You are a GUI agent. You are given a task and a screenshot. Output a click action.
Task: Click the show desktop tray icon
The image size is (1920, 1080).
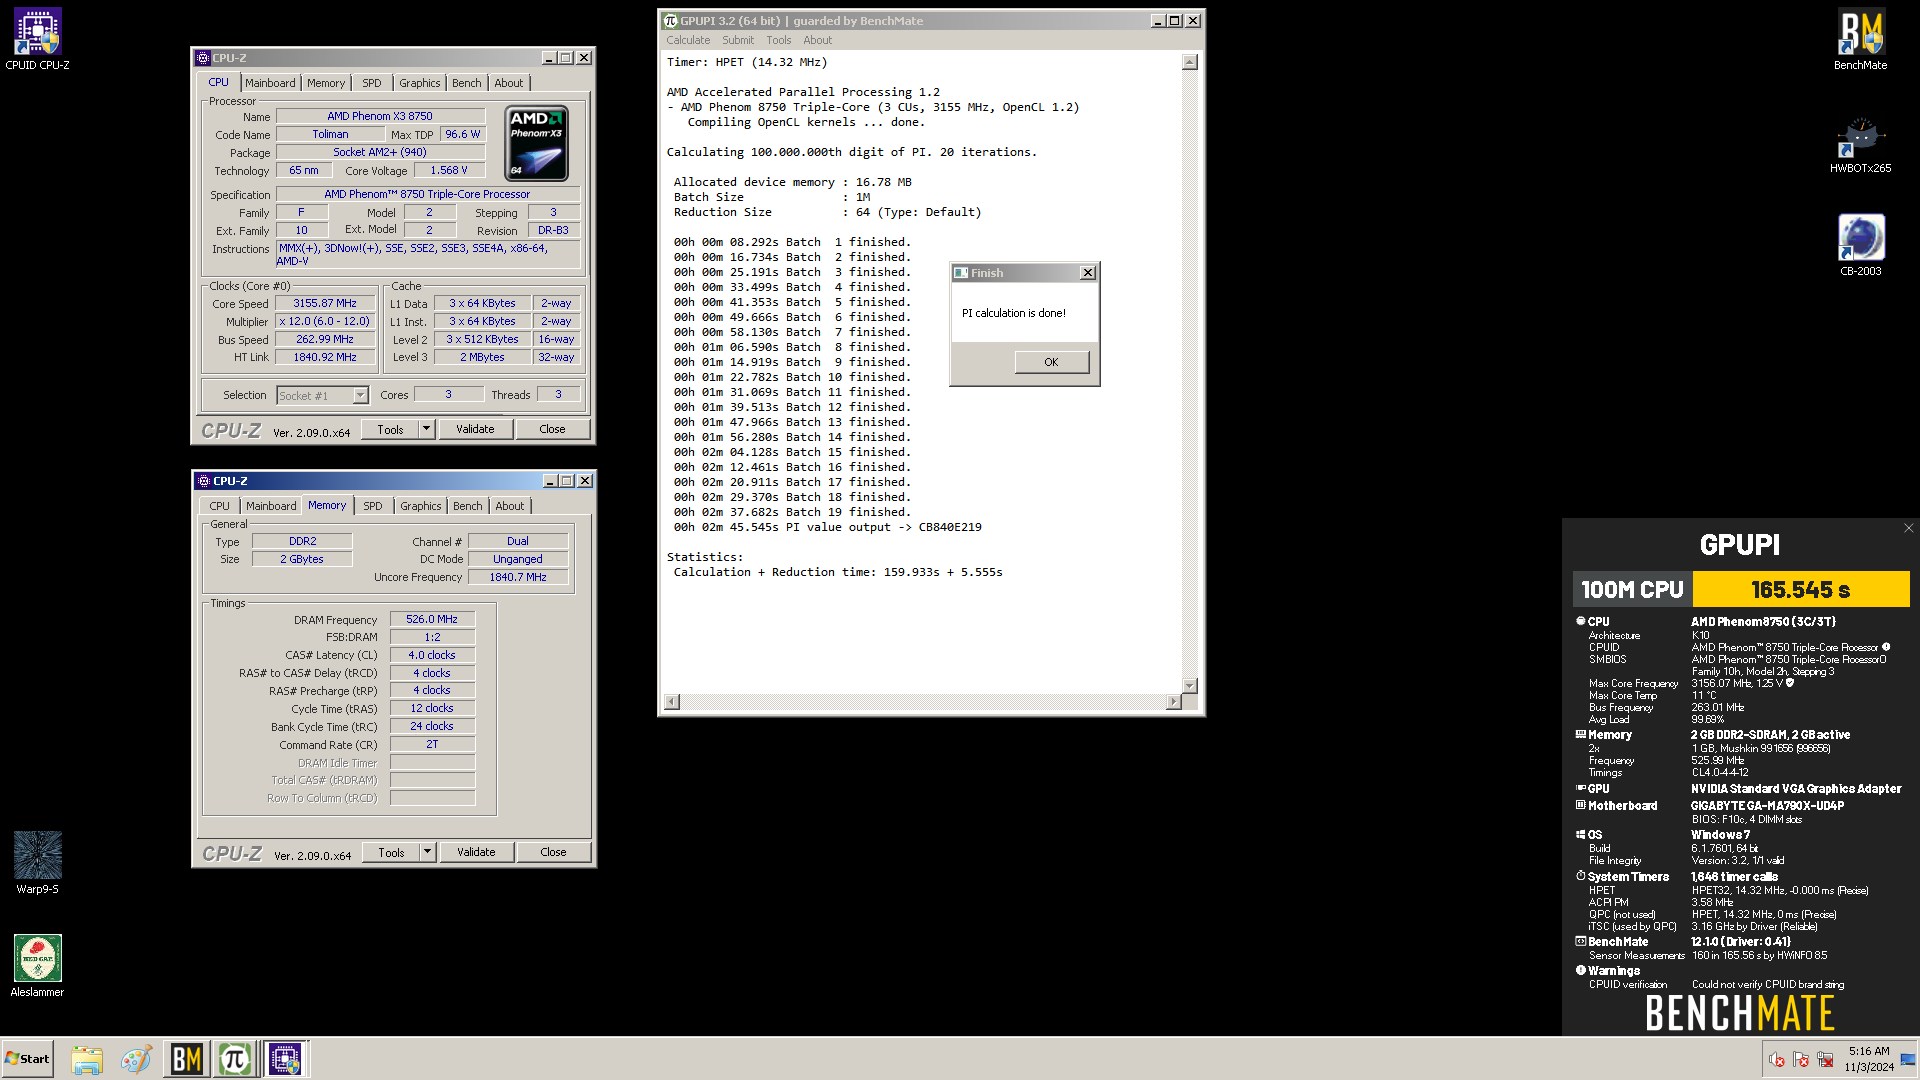pyautogui.click(x=1908, y=1060)
